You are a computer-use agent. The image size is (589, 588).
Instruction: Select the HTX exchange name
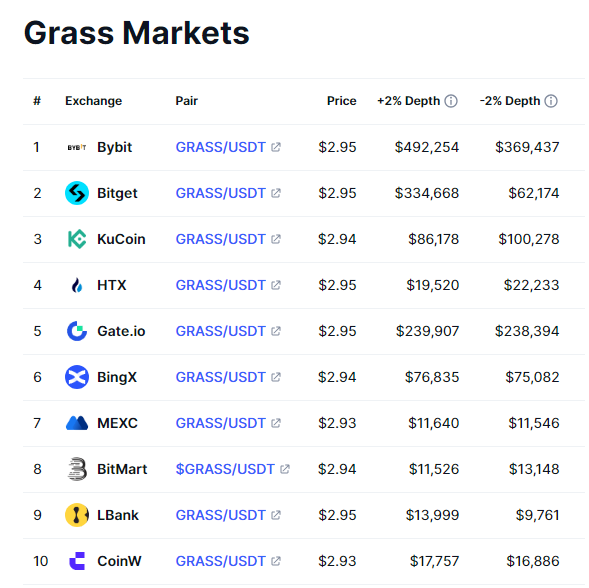tap(112, 285)
